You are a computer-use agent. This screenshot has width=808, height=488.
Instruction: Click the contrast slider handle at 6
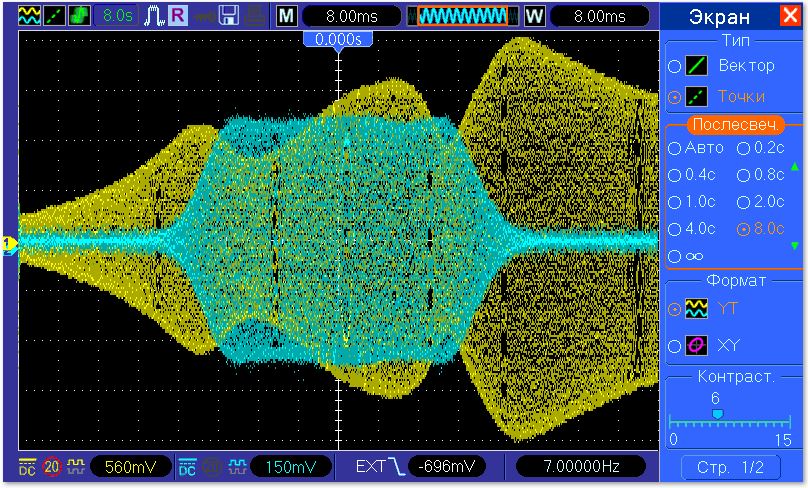coord(717,414)
